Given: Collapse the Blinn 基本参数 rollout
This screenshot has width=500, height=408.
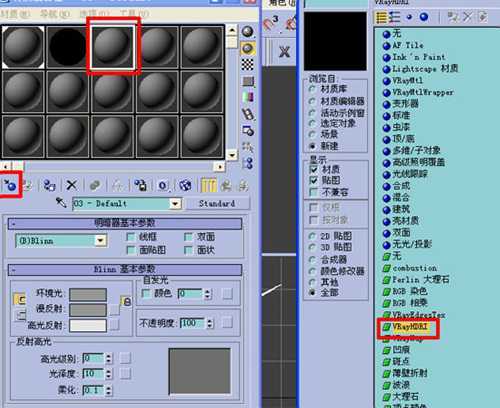Looking at the screenshot, I should pyautogui.click(x=125, y=269).
